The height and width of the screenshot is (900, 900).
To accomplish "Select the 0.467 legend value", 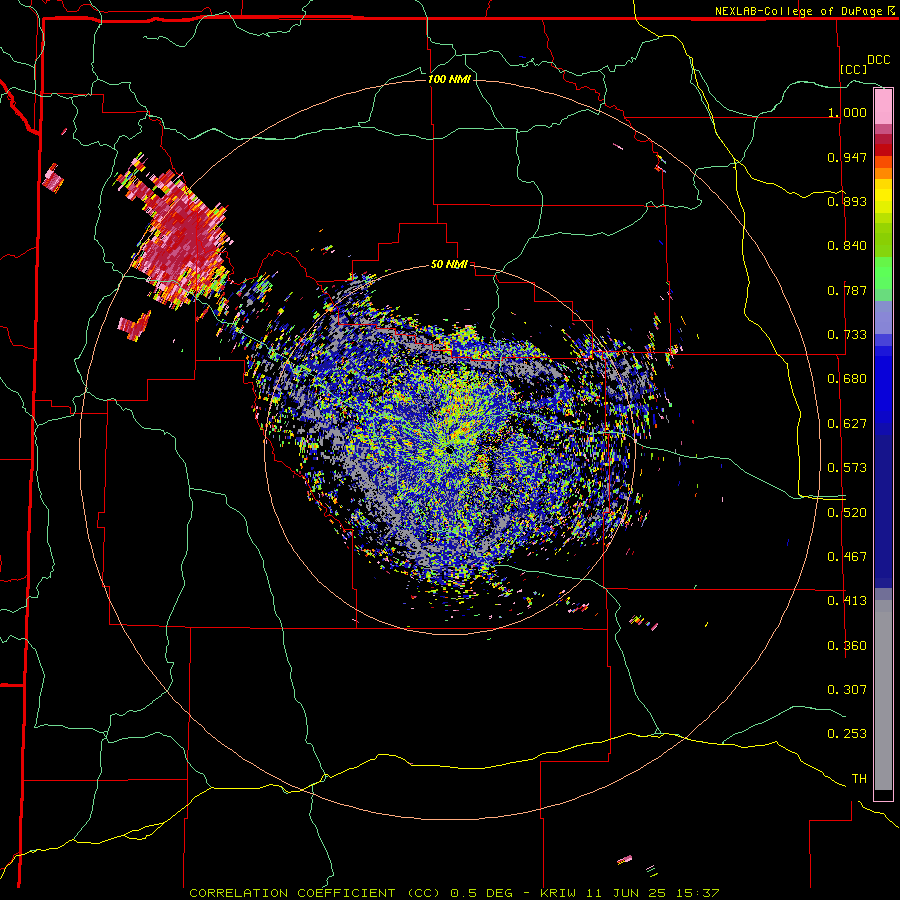I will [847, 557].
